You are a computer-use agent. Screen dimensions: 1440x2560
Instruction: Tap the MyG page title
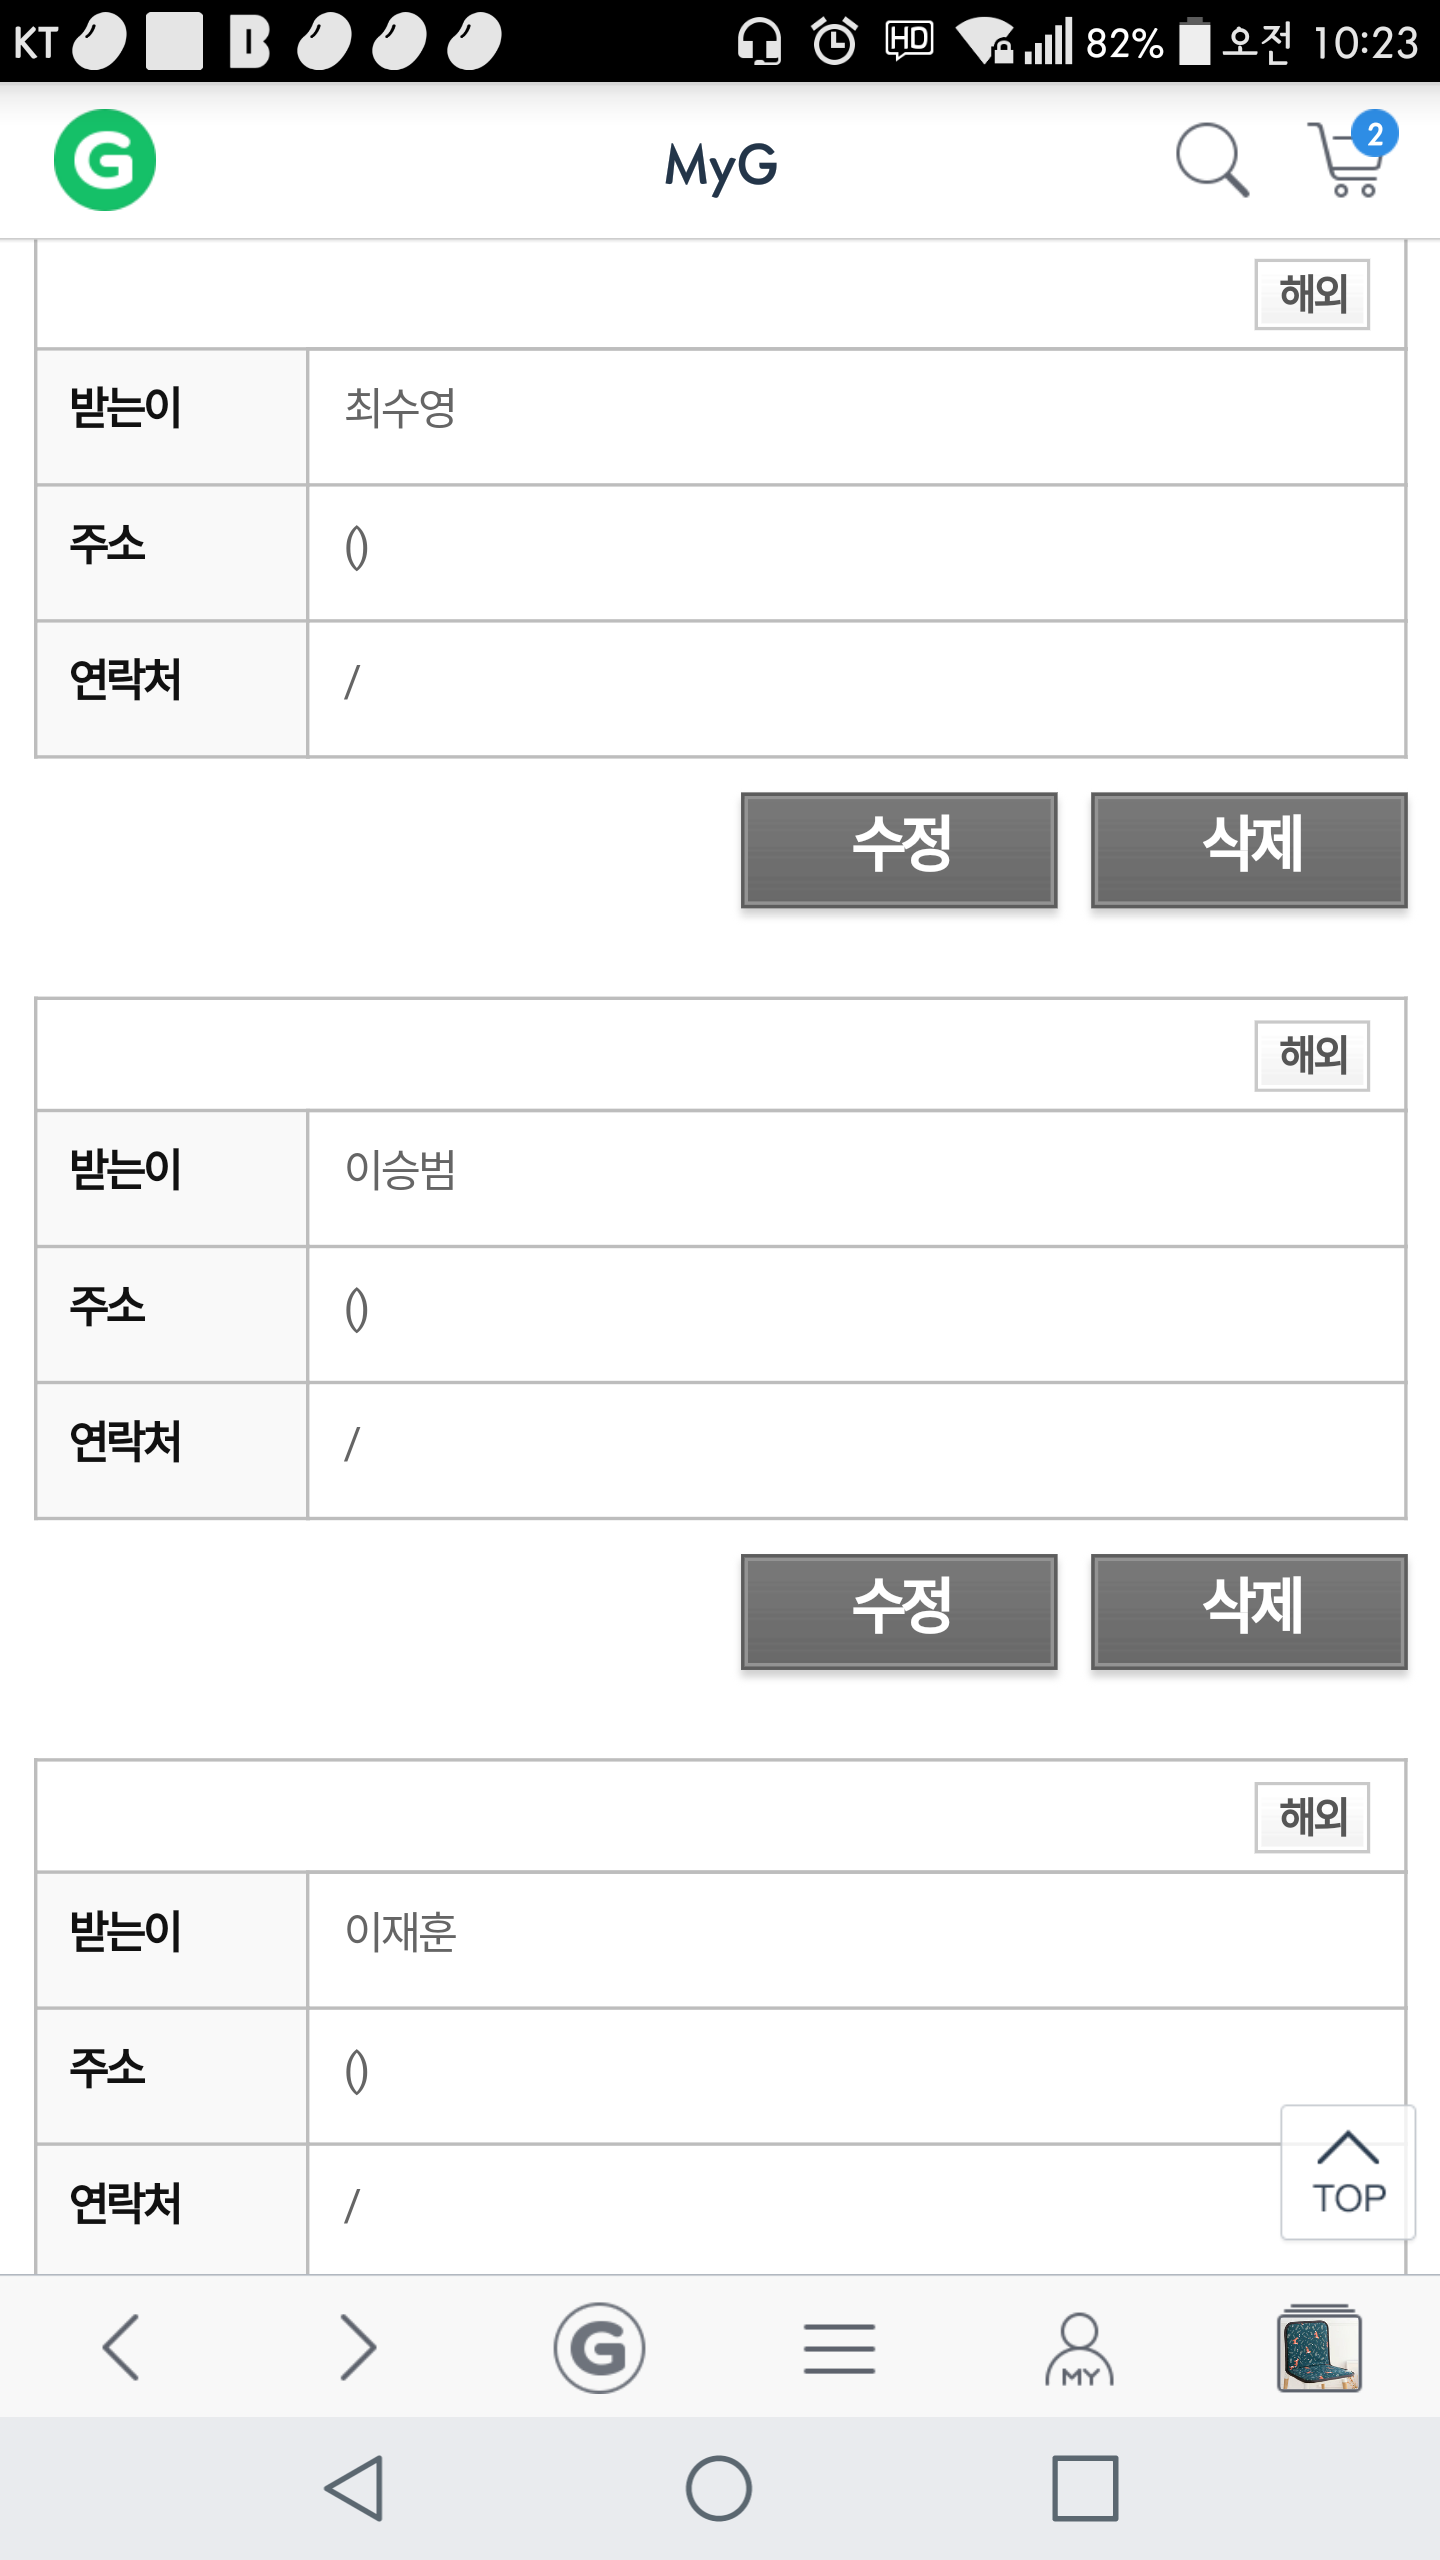click(x=720, y=165)
